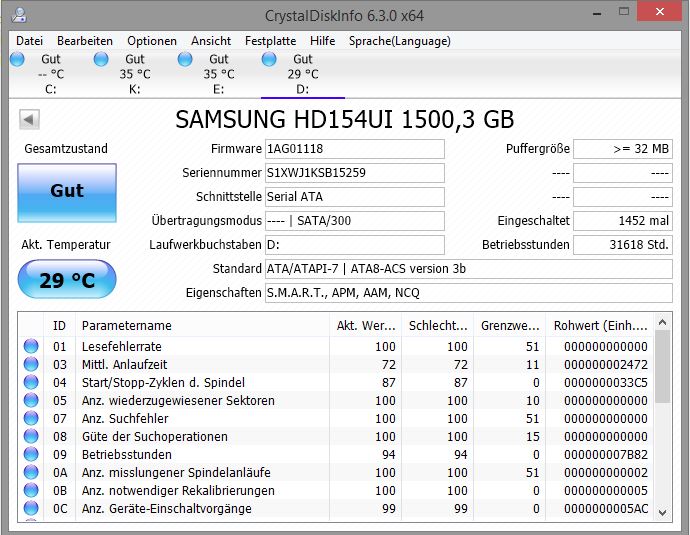Click status orb for wiederzugewiesener Sektoren row
The image size is (690, 535).
click(31, 400)
